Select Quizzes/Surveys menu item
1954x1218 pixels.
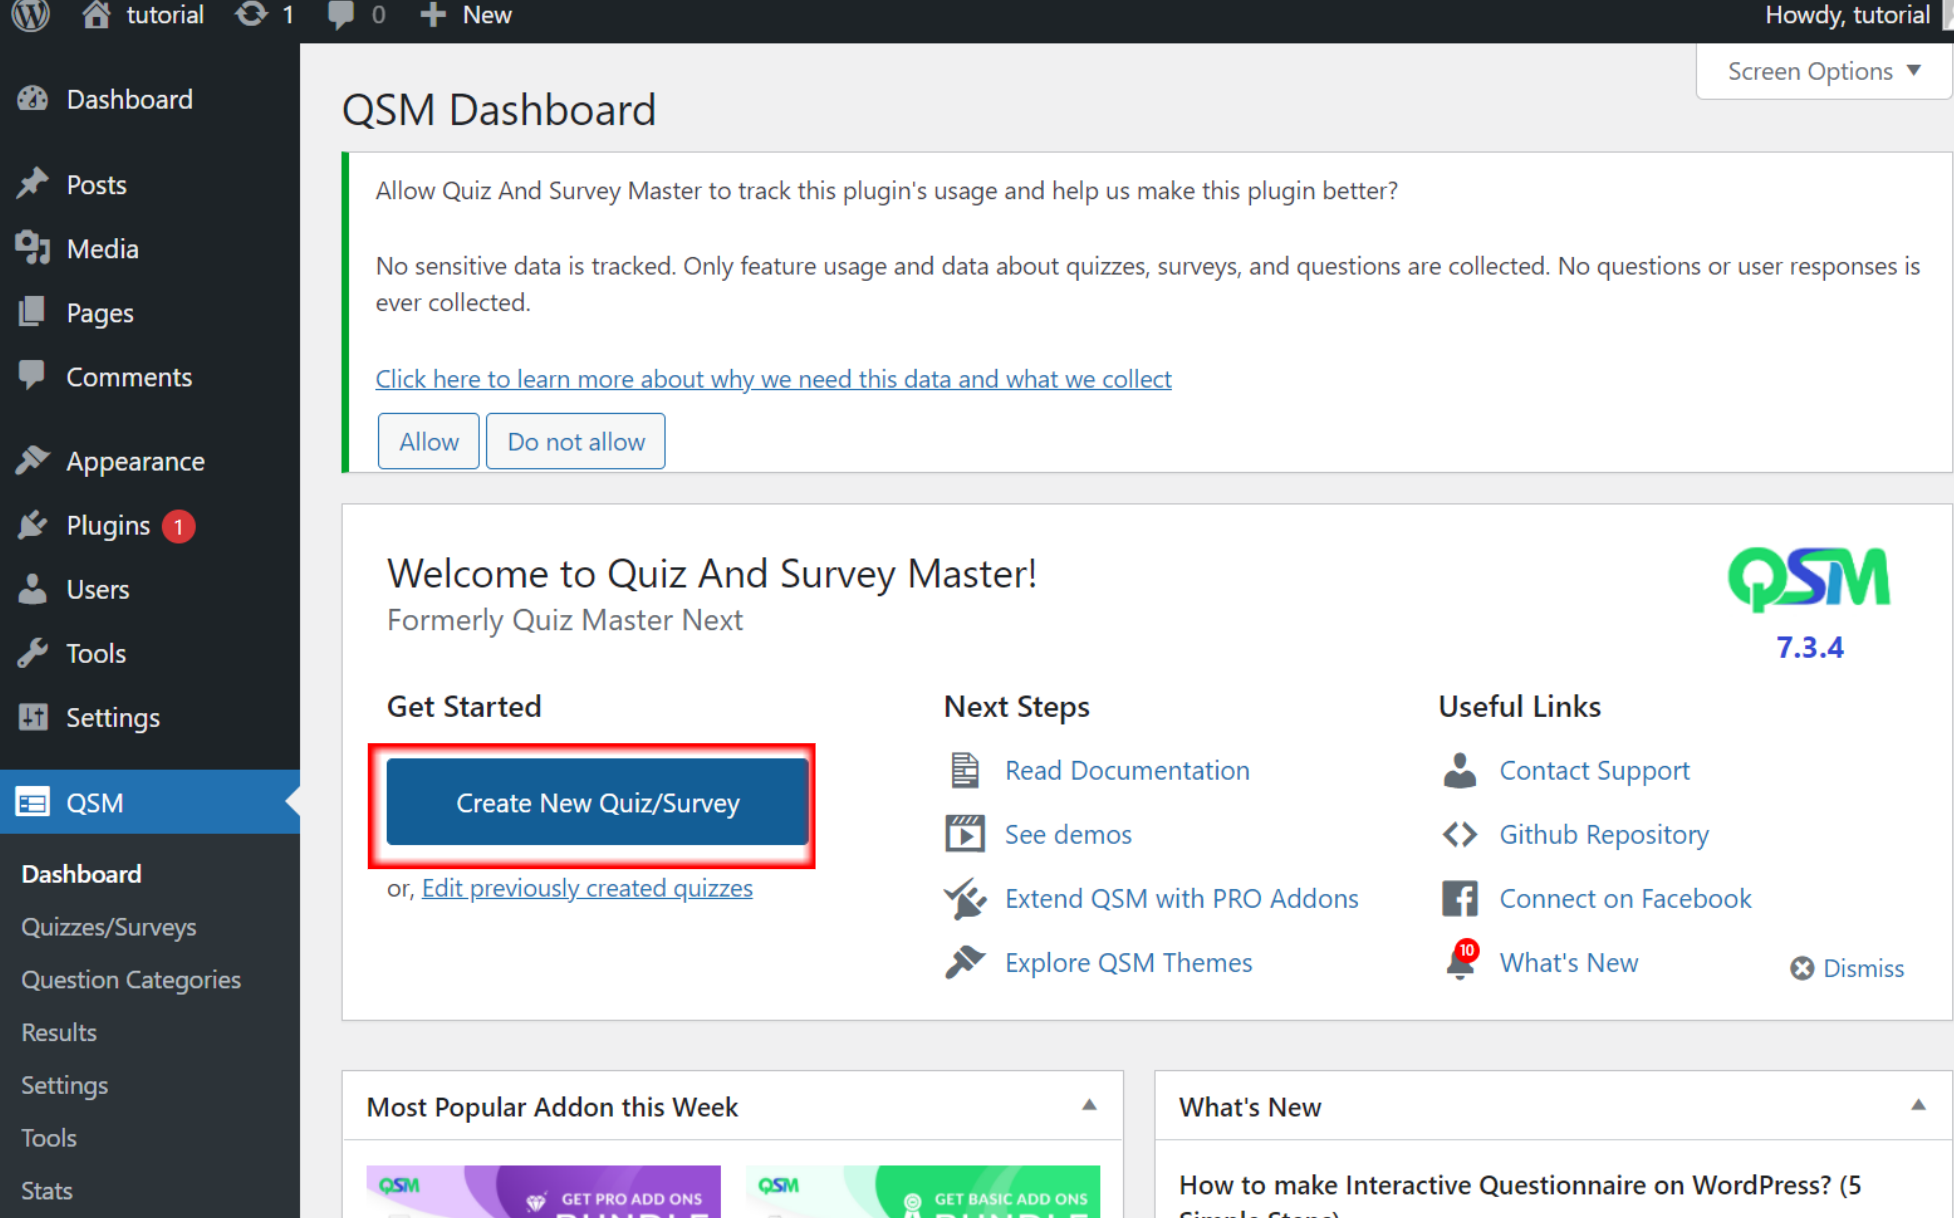[108, 926]
